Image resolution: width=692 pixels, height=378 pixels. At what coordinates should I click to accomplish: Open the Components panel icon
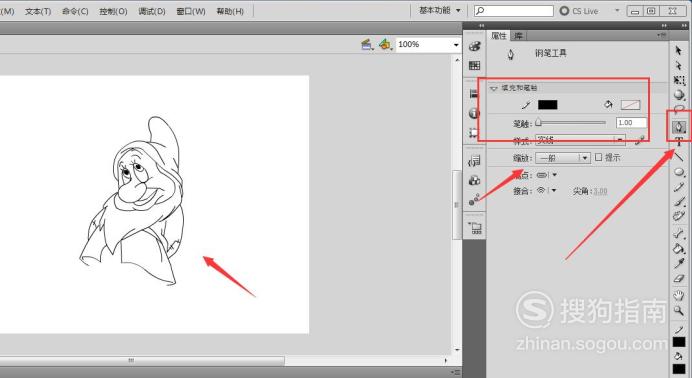474,180
